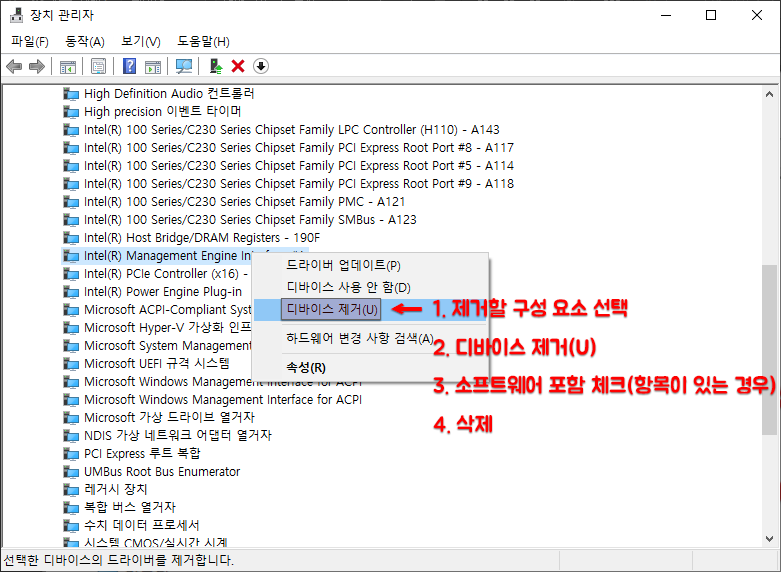The image size is (781, 572).
Task: Select Chipset Family SMBus - A123 device
Action: tap(250, 220)
